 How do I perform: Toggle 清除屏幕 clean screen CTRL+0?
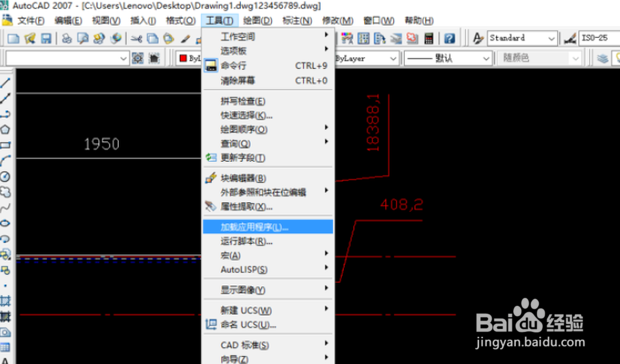pos(268,81)
